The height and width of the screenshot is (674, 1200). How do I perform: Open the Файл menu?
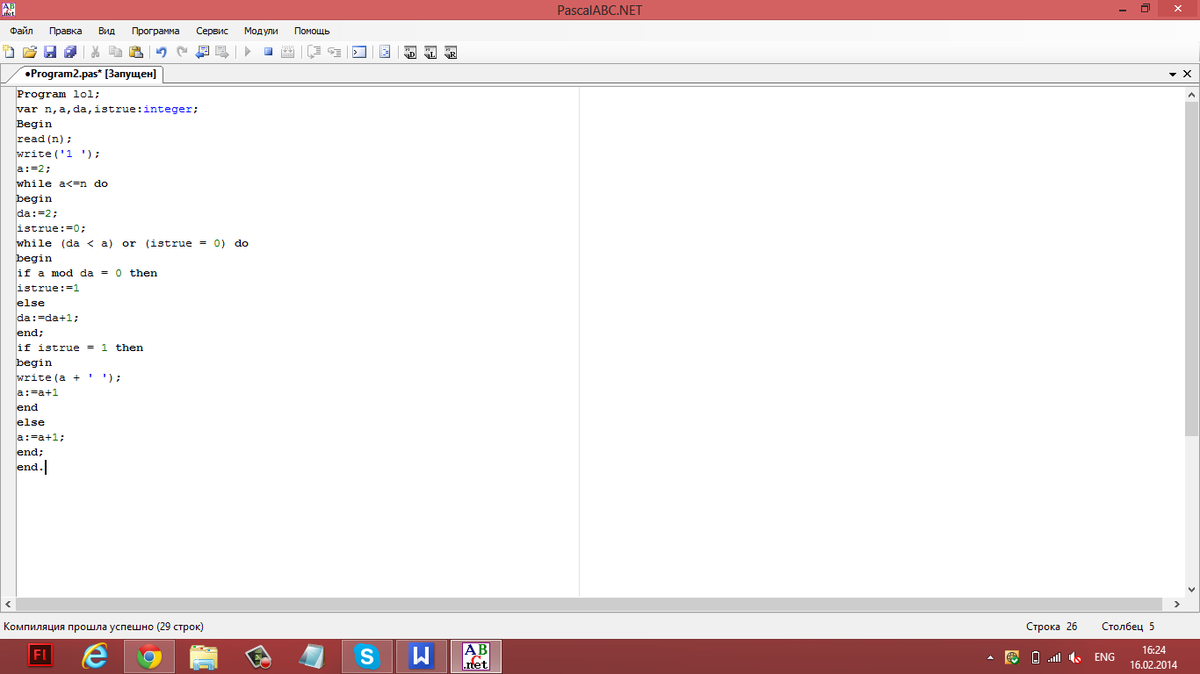21,31
